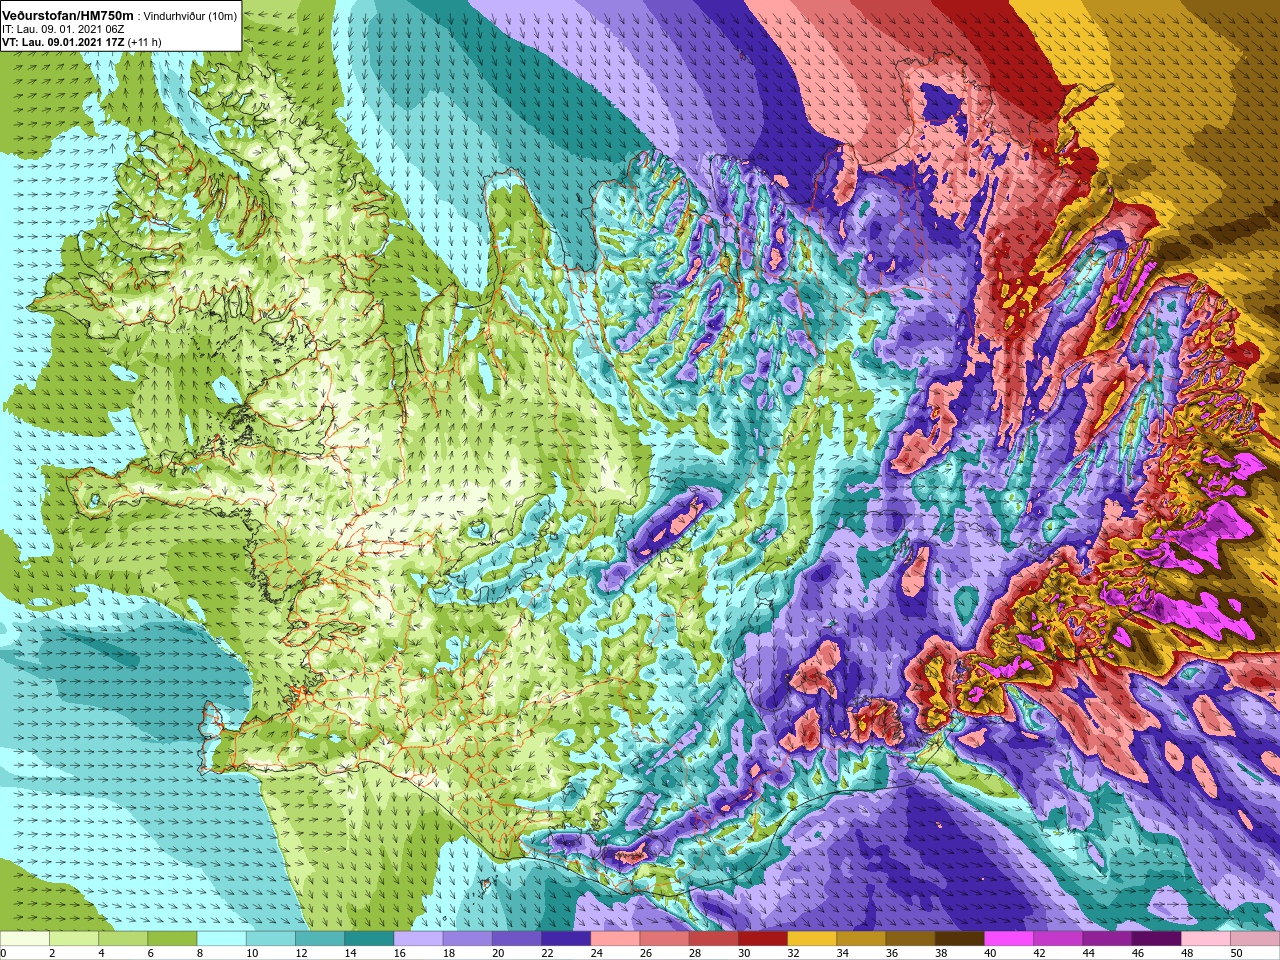1280x960 pixels.
Task: Click the light pink 24–26 legend swatch
Action: tap(615, 937)
